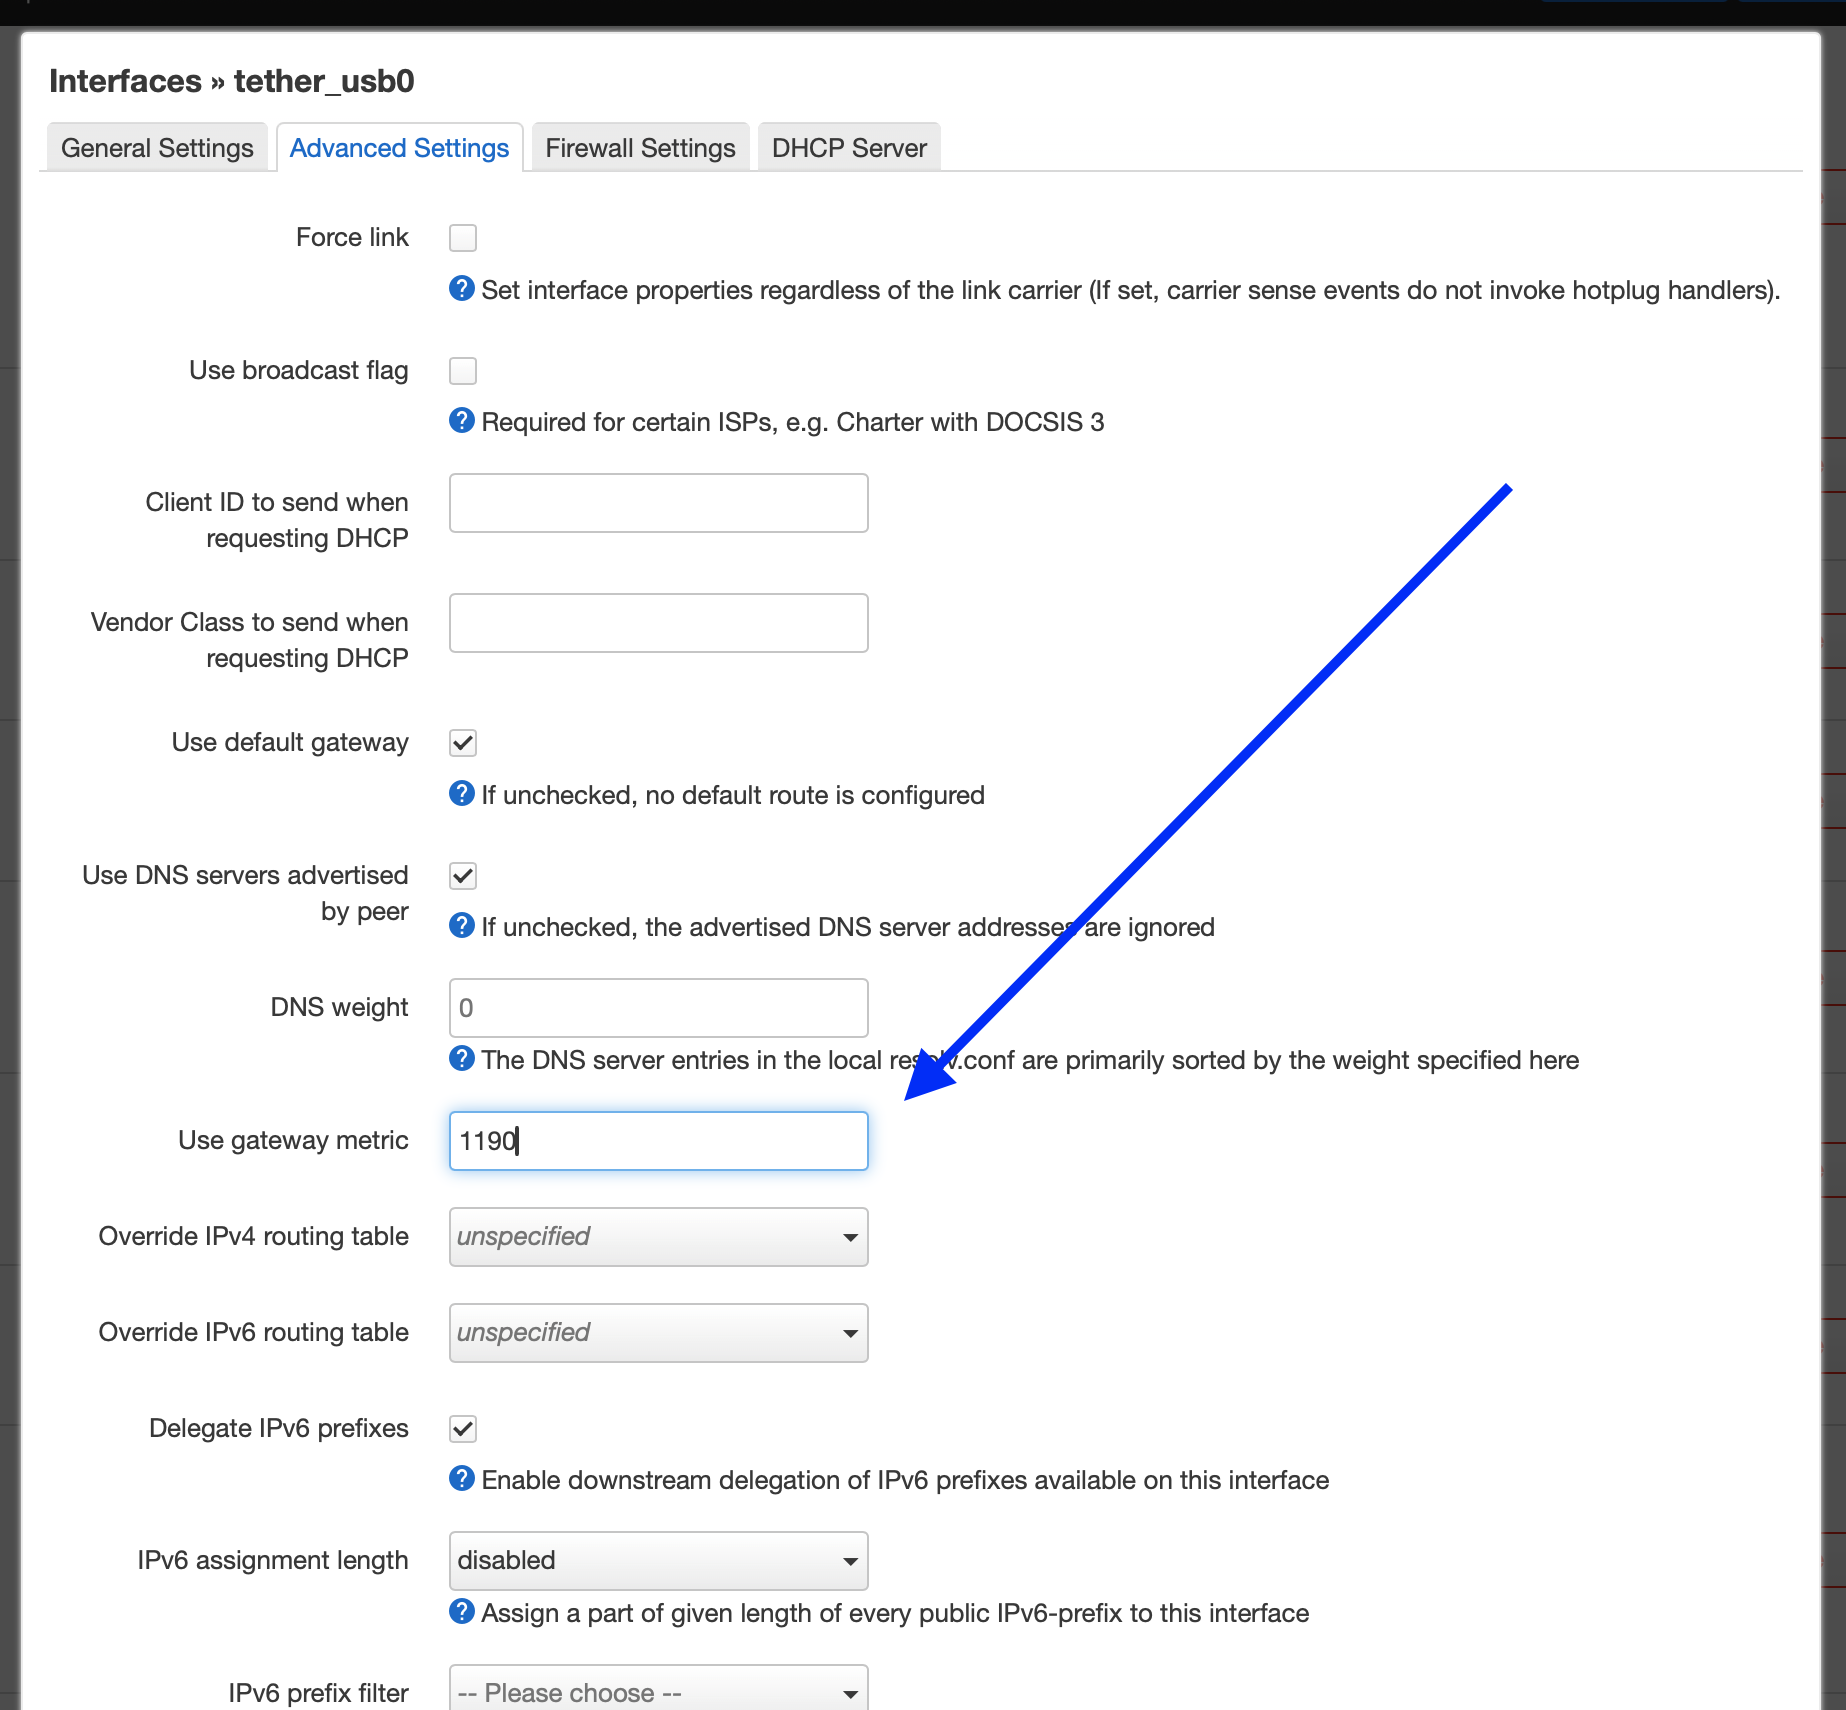Click the DNS weight input field
The width and height of the screenshot is (1846, 1710).
coord(659,1008)
